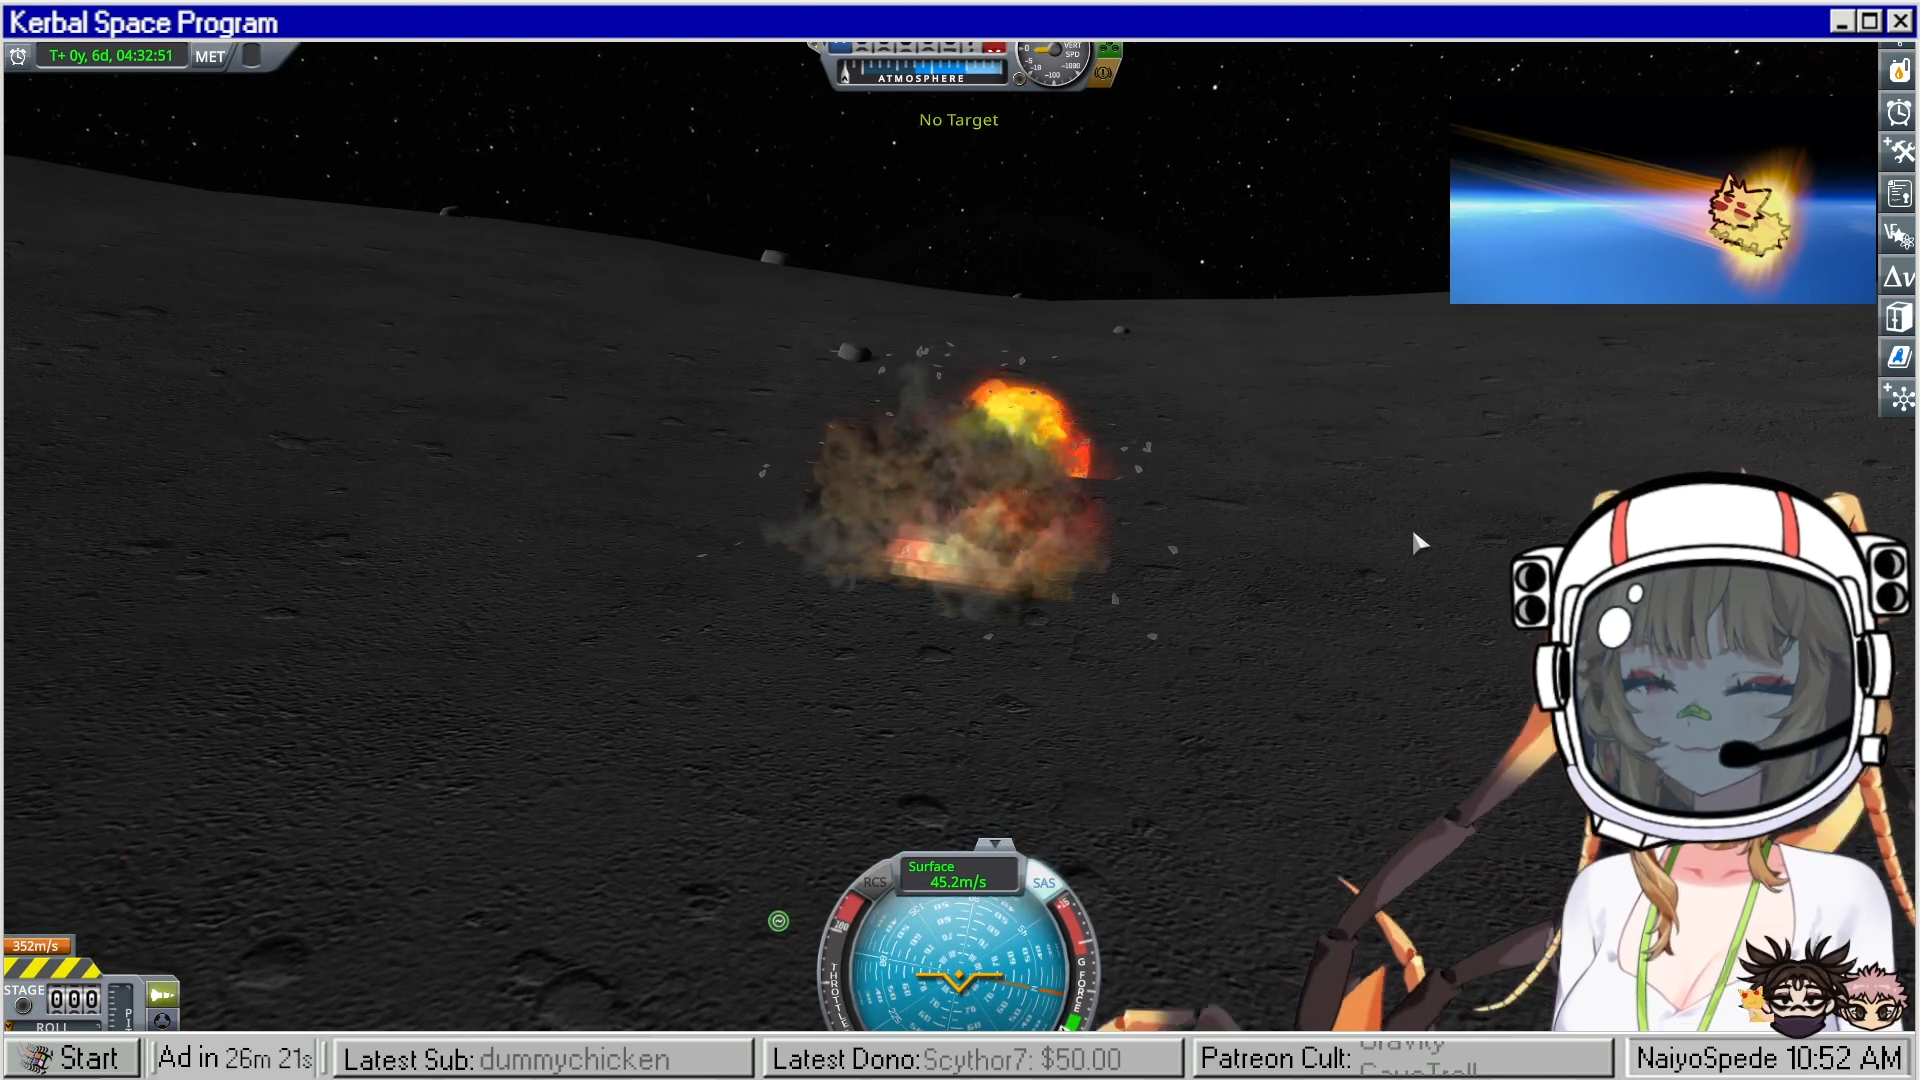This screenshot has width=1920, height=1080.
Task: Toggle the RCS indicator on navball
Action: (x=874, y=882)
